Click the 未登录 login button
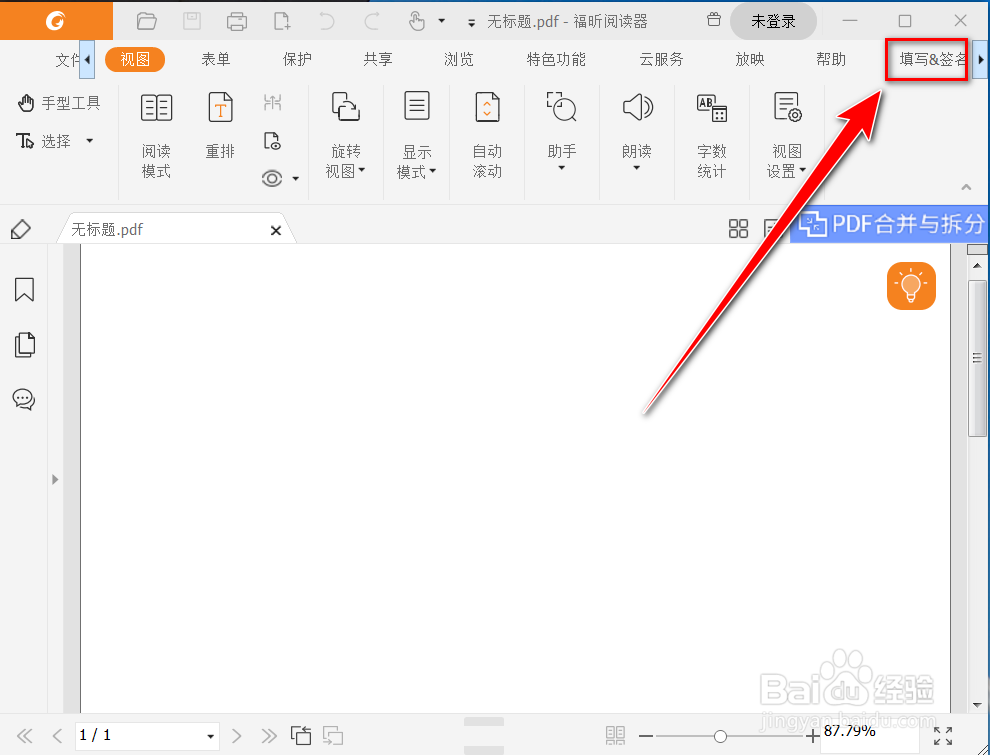The width and height of the screenshot is (990, 755). pos(773,21)
